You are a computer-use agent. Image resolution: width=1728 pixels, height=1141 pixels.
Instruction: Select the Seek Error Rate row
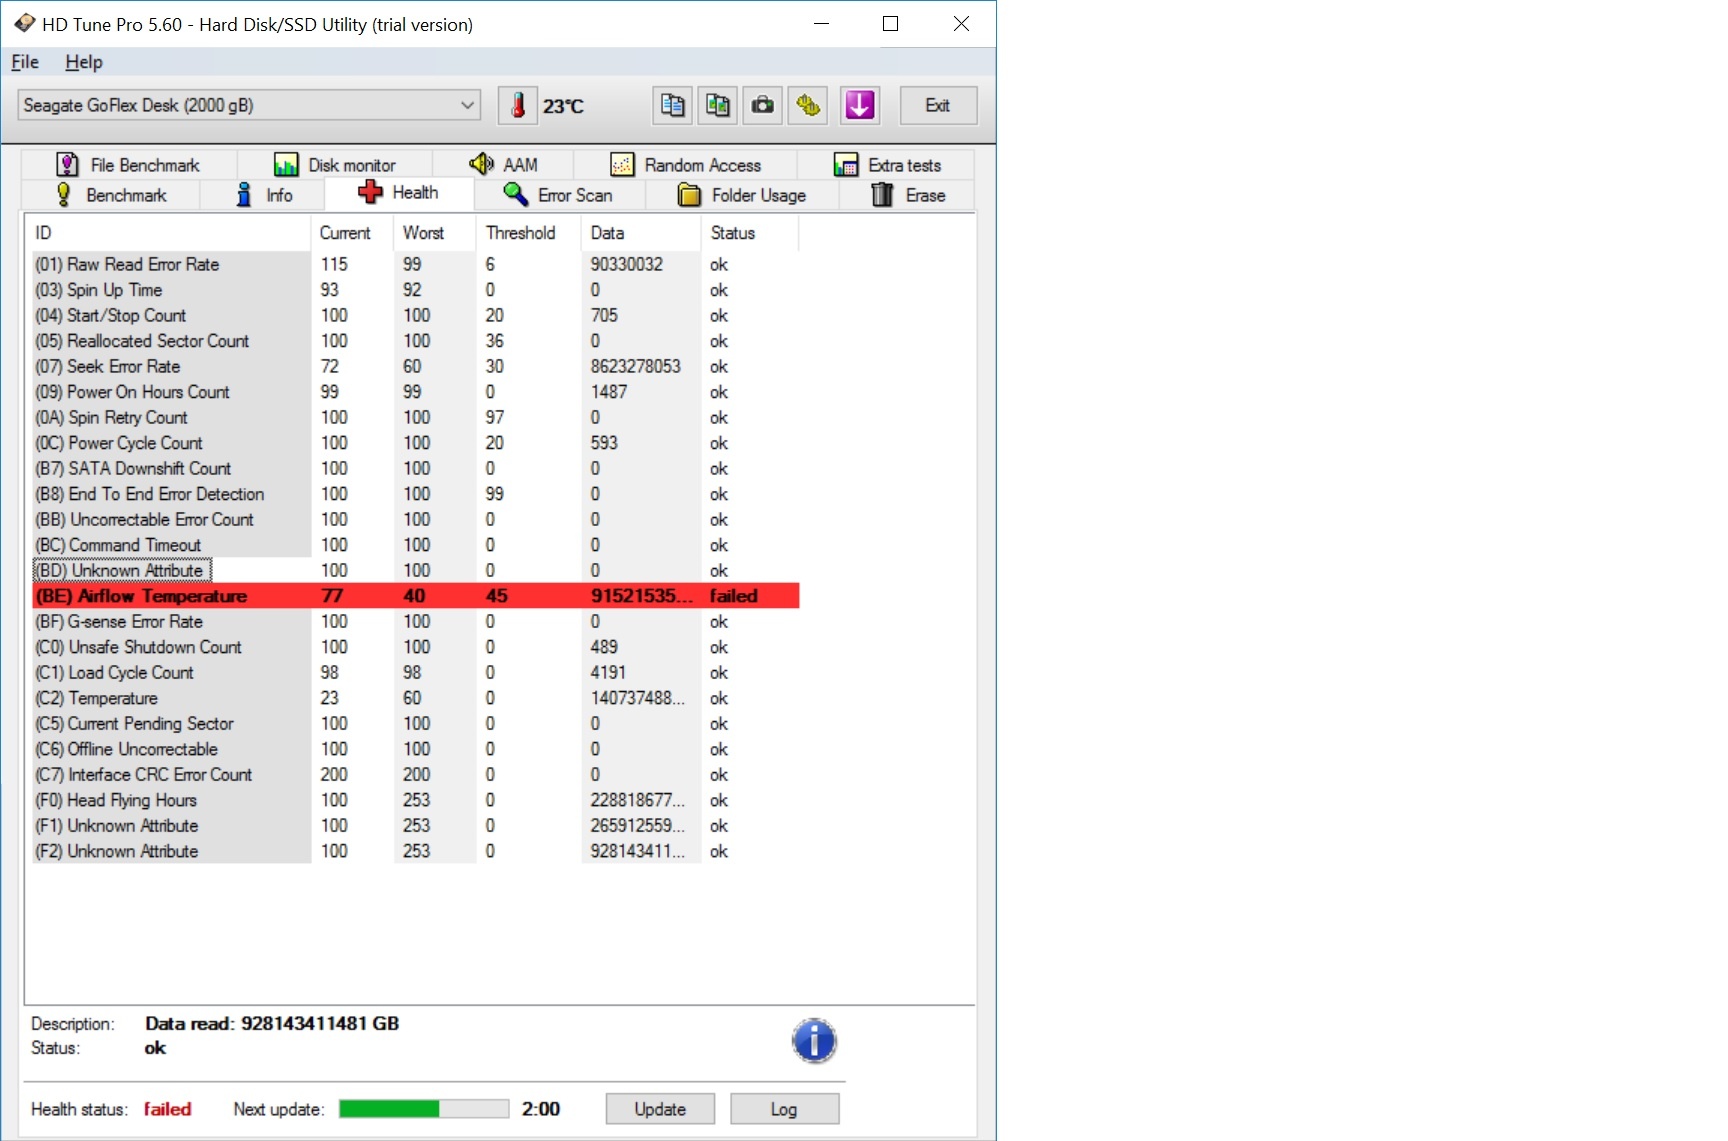[x=416, y=367]
